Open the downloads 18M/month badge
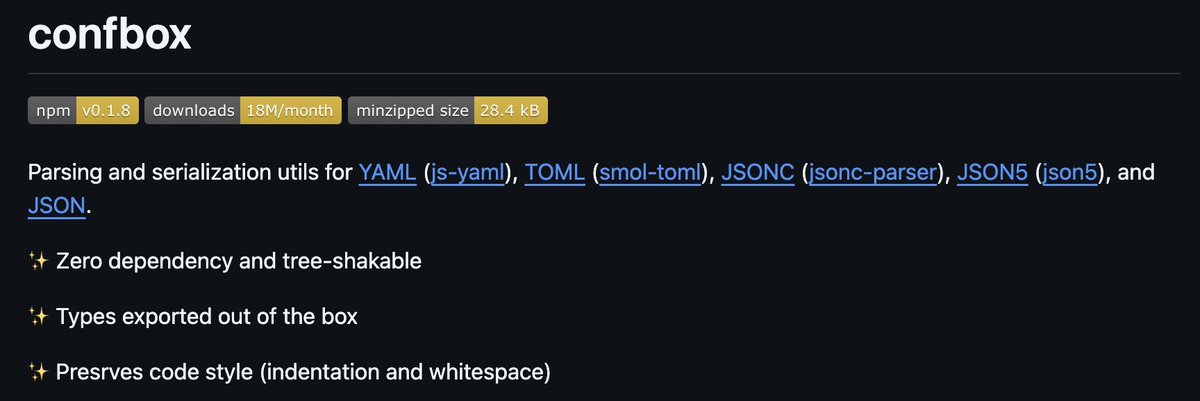 243,111
